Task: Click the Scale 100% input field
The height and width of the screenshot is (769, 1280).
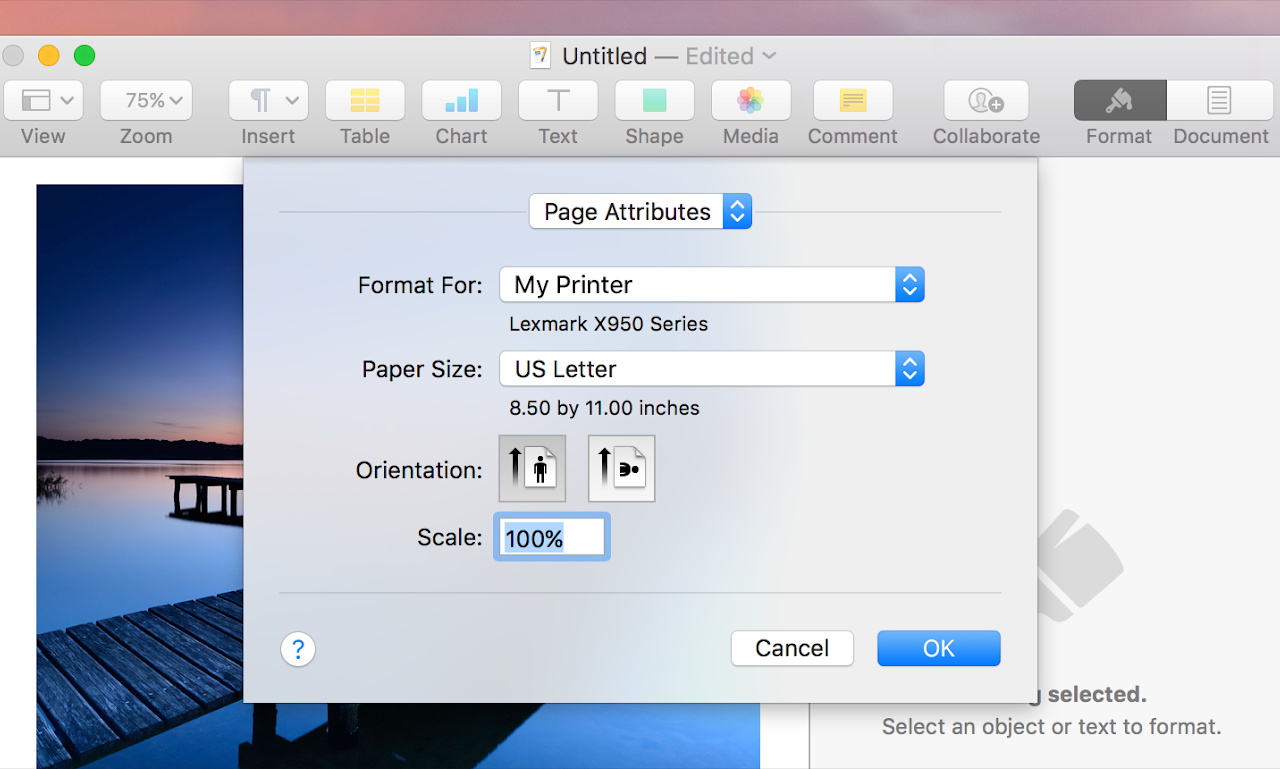Action: [x=552, y=537]
